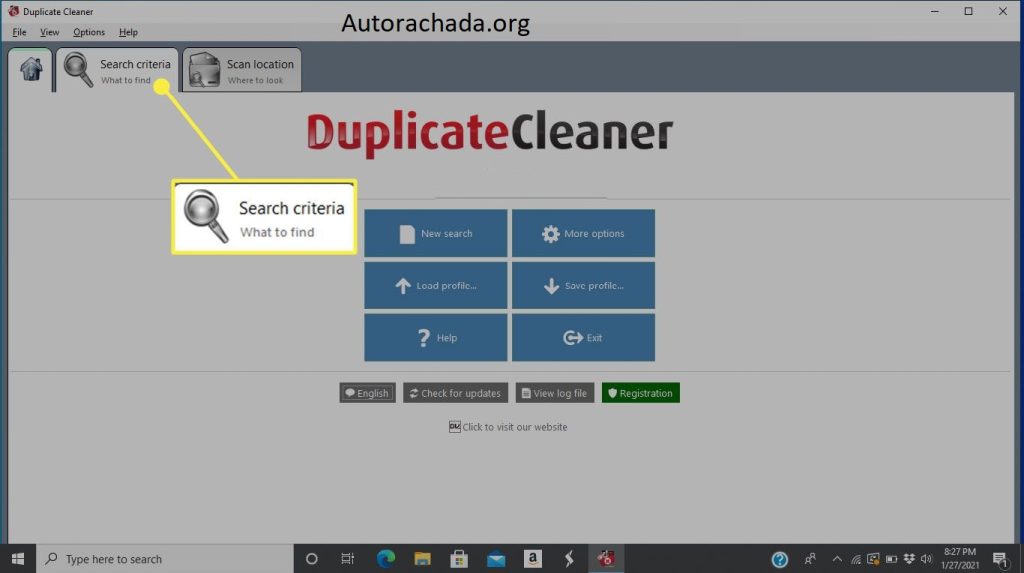1024x573 pixels.
Task: Click the lightning bolt taskbar icon
Action: point(569,559)
